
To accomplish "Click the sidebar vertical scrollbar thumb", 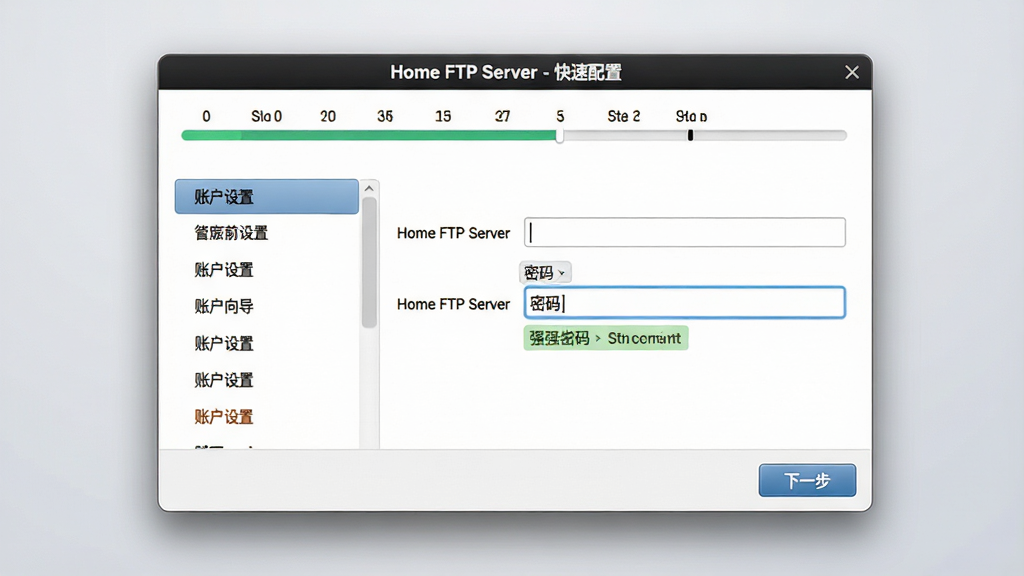I will click(x=369, y=262).
